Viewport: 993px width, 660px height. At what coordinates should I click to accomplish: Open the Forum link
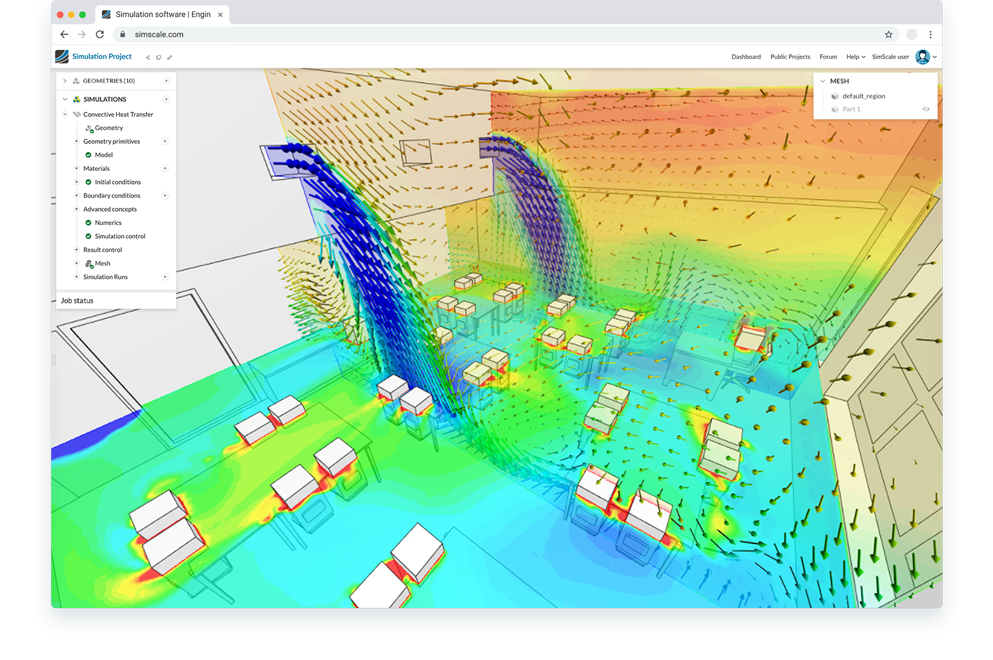[x=828, y=57]
